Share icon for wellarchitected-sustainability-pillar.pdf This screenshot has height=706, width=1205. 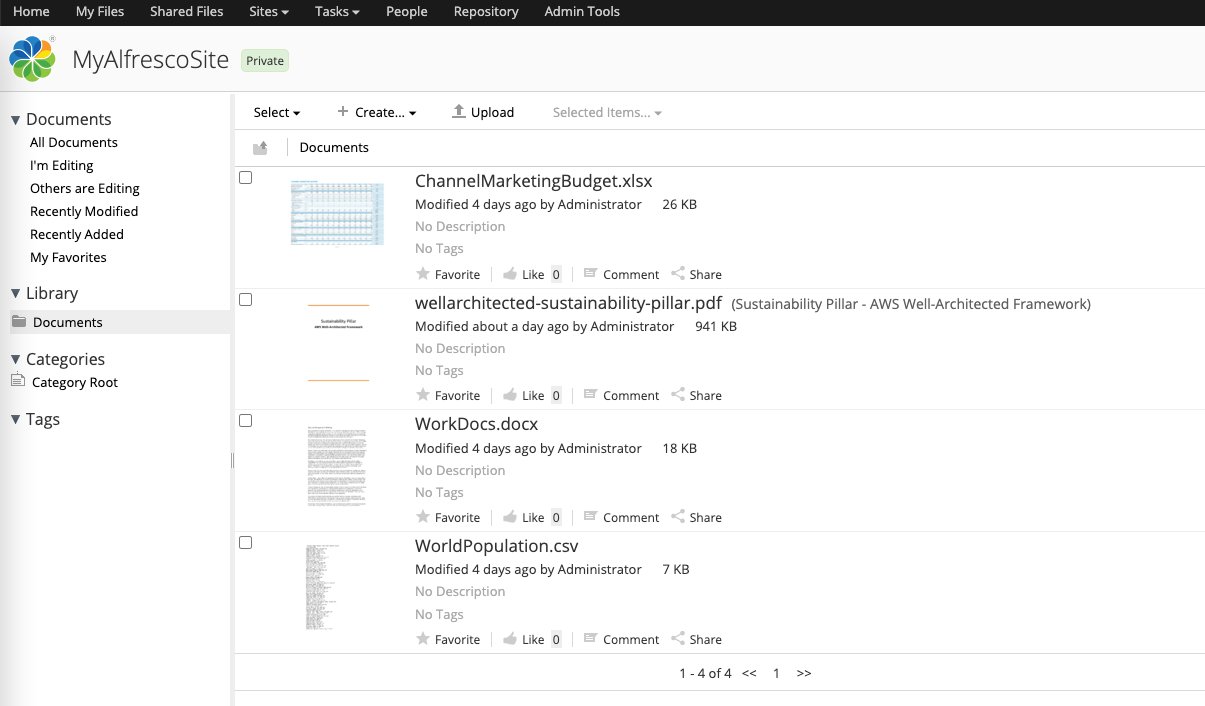678,395
